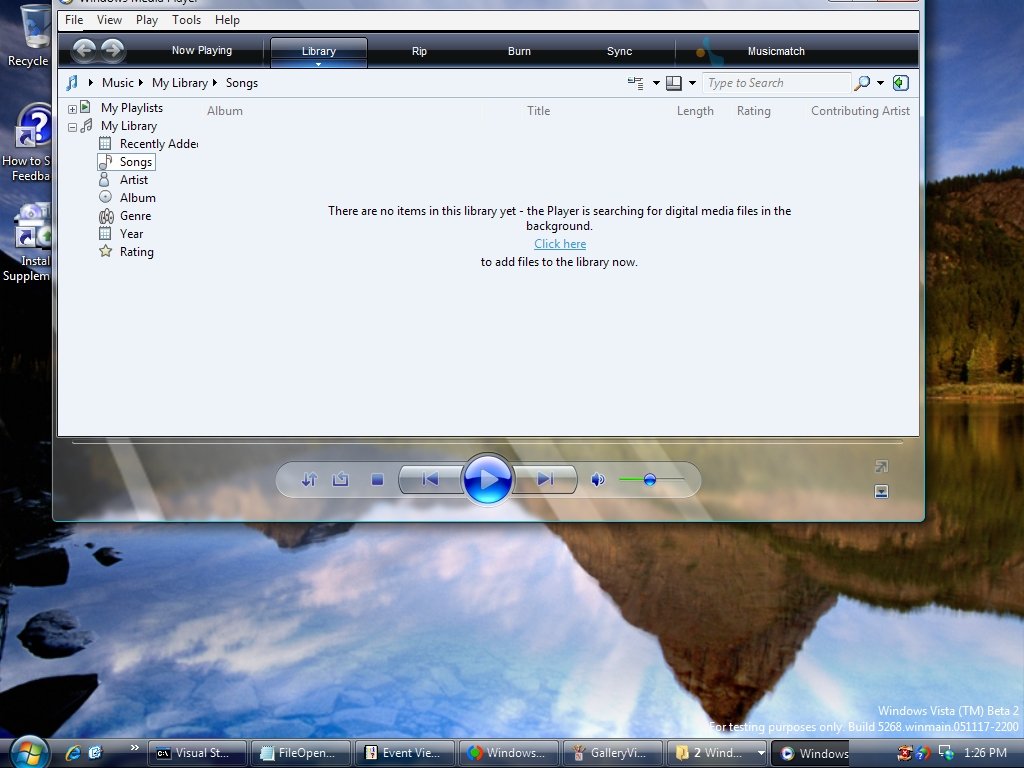Viewport: 1024px width, 768px height.
Task: Adjust the volume slider
Action: pyautogui.click(x=650, y=479)
